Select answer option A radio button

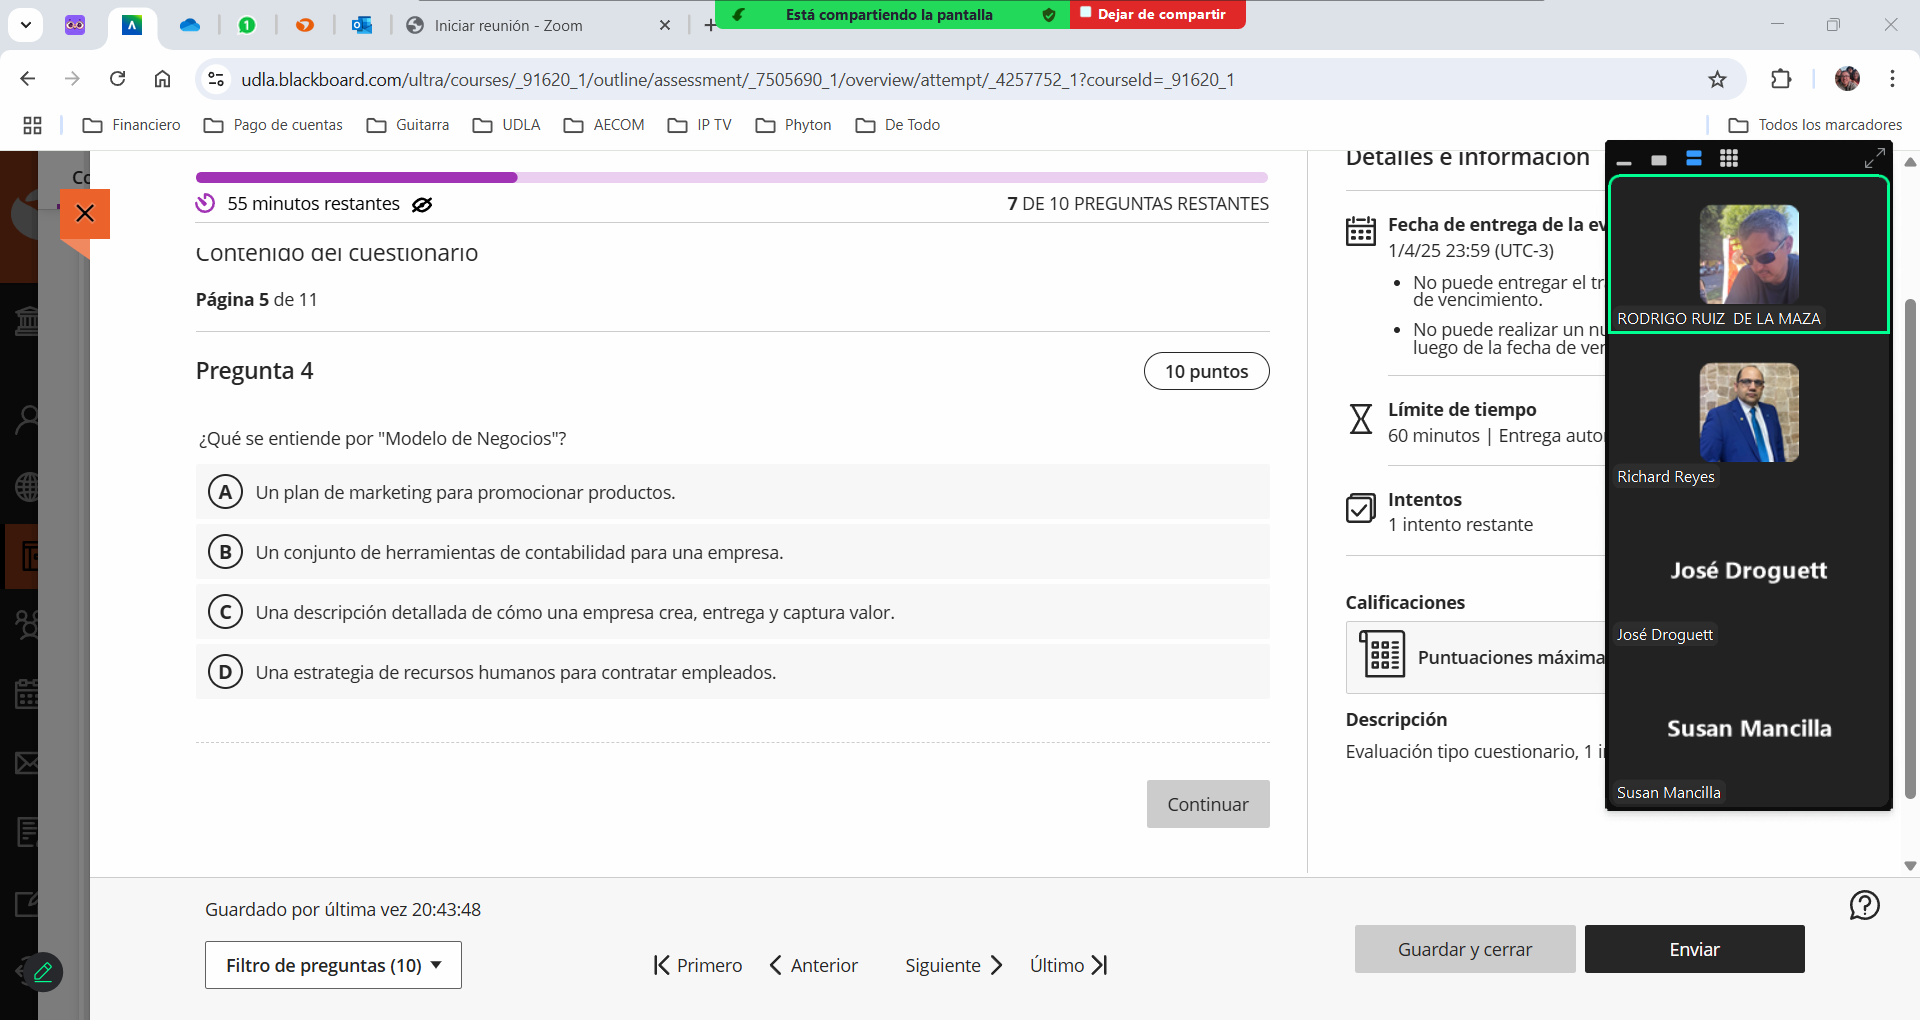(225, 492)
